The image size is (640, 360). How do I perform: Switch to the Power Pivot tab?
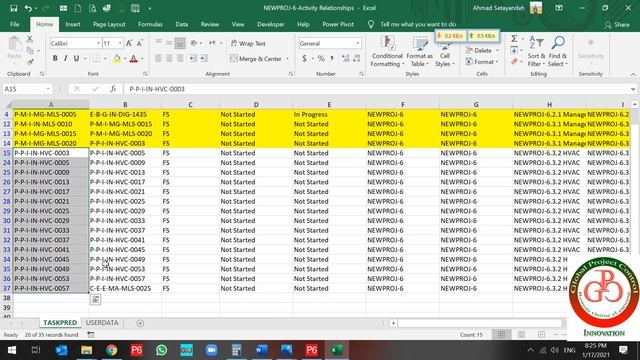[x=338, y=24]
